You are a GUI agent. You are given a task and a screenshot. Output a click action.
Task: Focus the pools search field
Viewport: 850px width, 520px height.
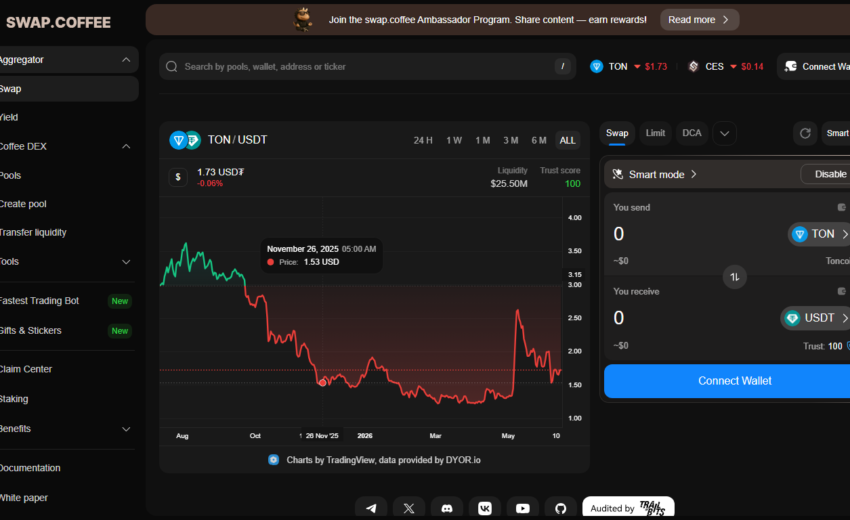tap(367, 67)
